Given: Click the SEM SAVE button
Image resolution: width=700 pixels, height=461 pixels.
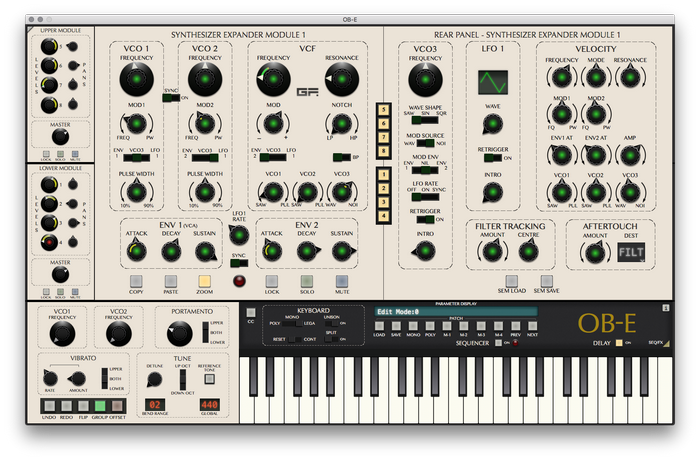Looking at the screenshot, I should point(547,281).
